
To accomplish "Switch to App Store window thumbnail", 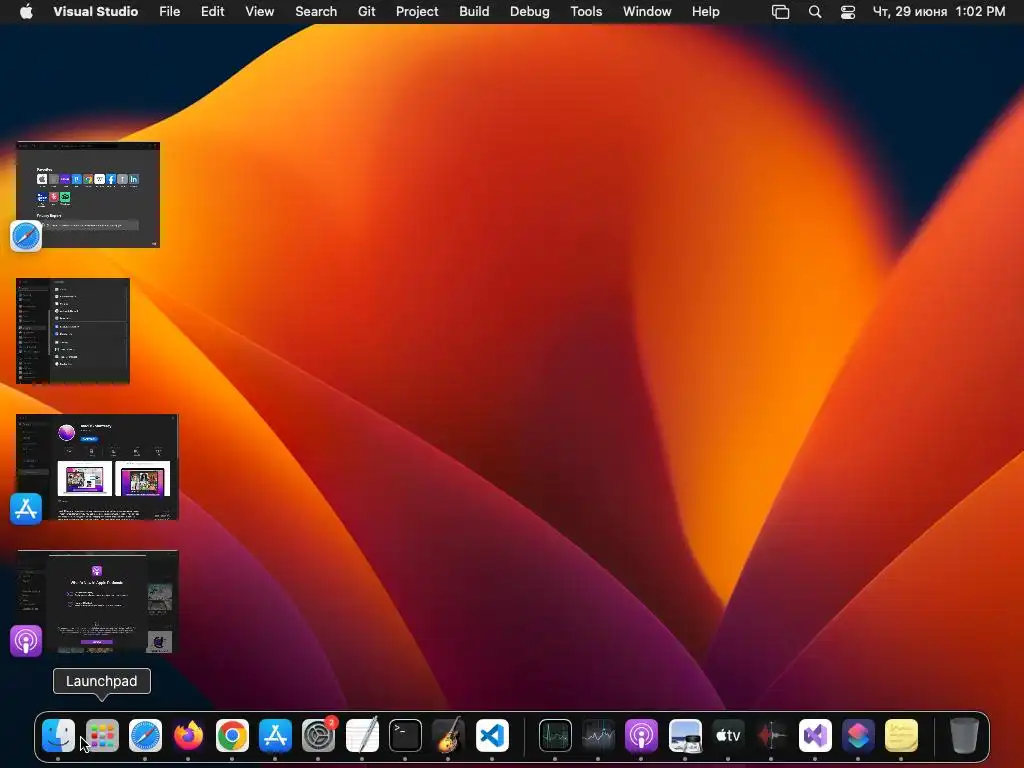I will point(97,467).
